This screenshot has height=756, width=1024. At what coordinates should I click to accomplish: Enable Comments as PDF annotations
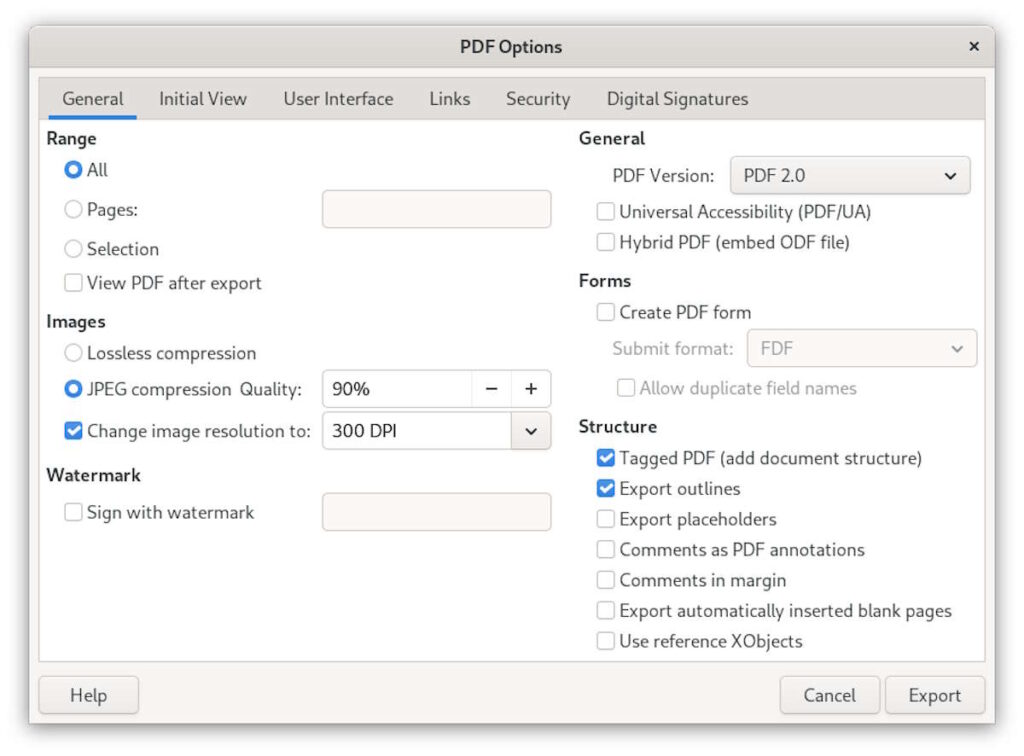point(605,549)
